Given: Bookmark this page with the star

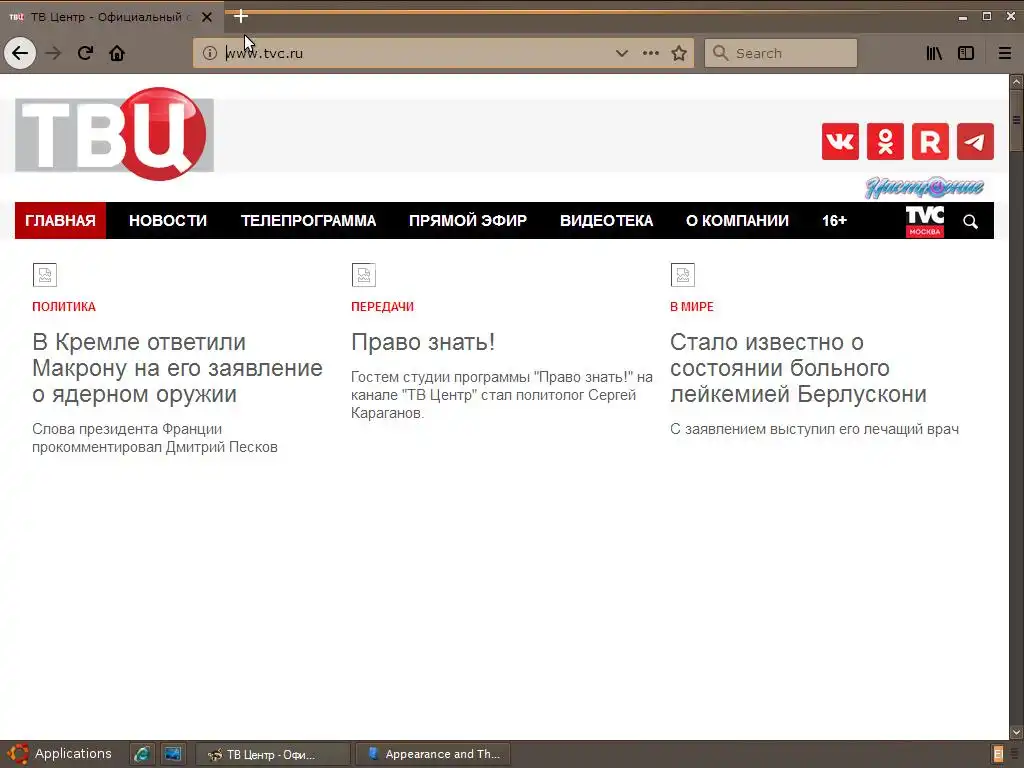Looking at the screenshot, I should click(679, 53).
